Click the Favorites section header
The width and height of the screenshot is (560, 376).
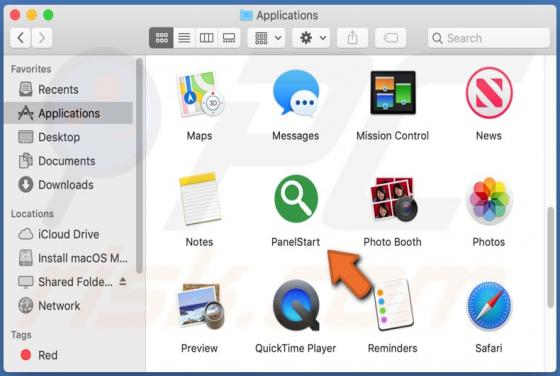pyautogui.click(x=31, y=69)
